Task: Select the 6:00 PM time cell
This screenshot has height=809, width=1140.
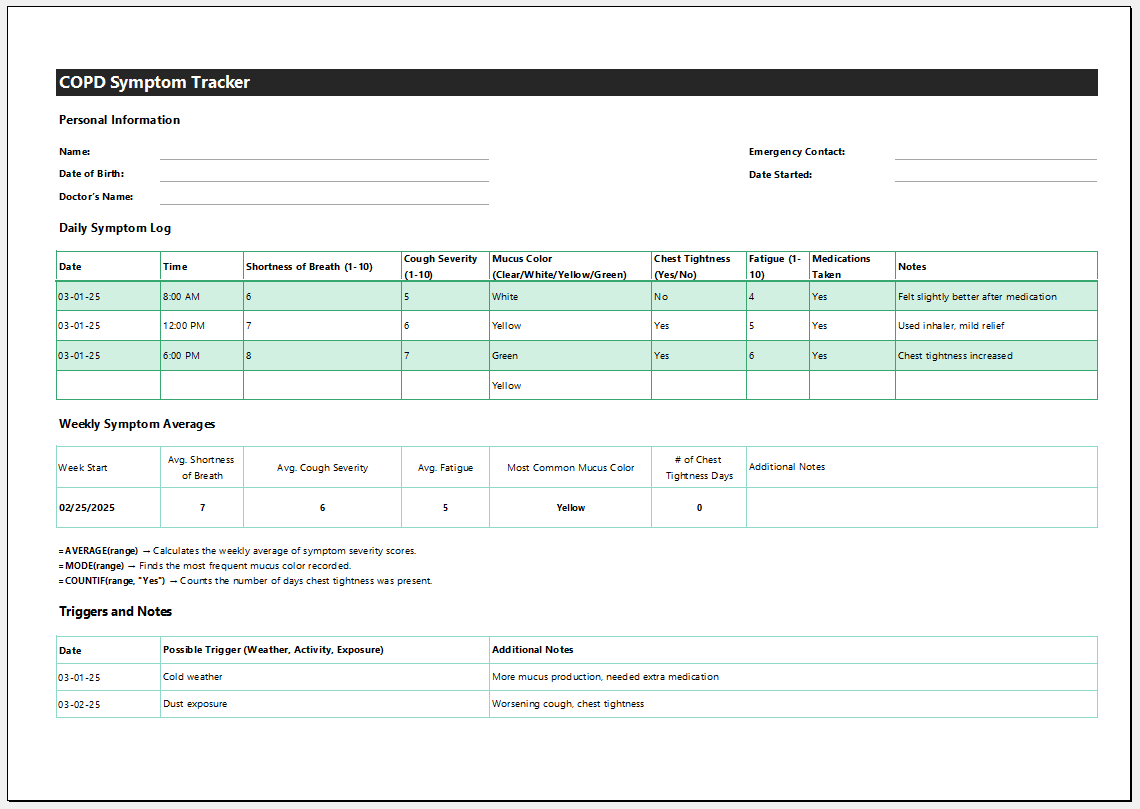Action: coord(201,355)
